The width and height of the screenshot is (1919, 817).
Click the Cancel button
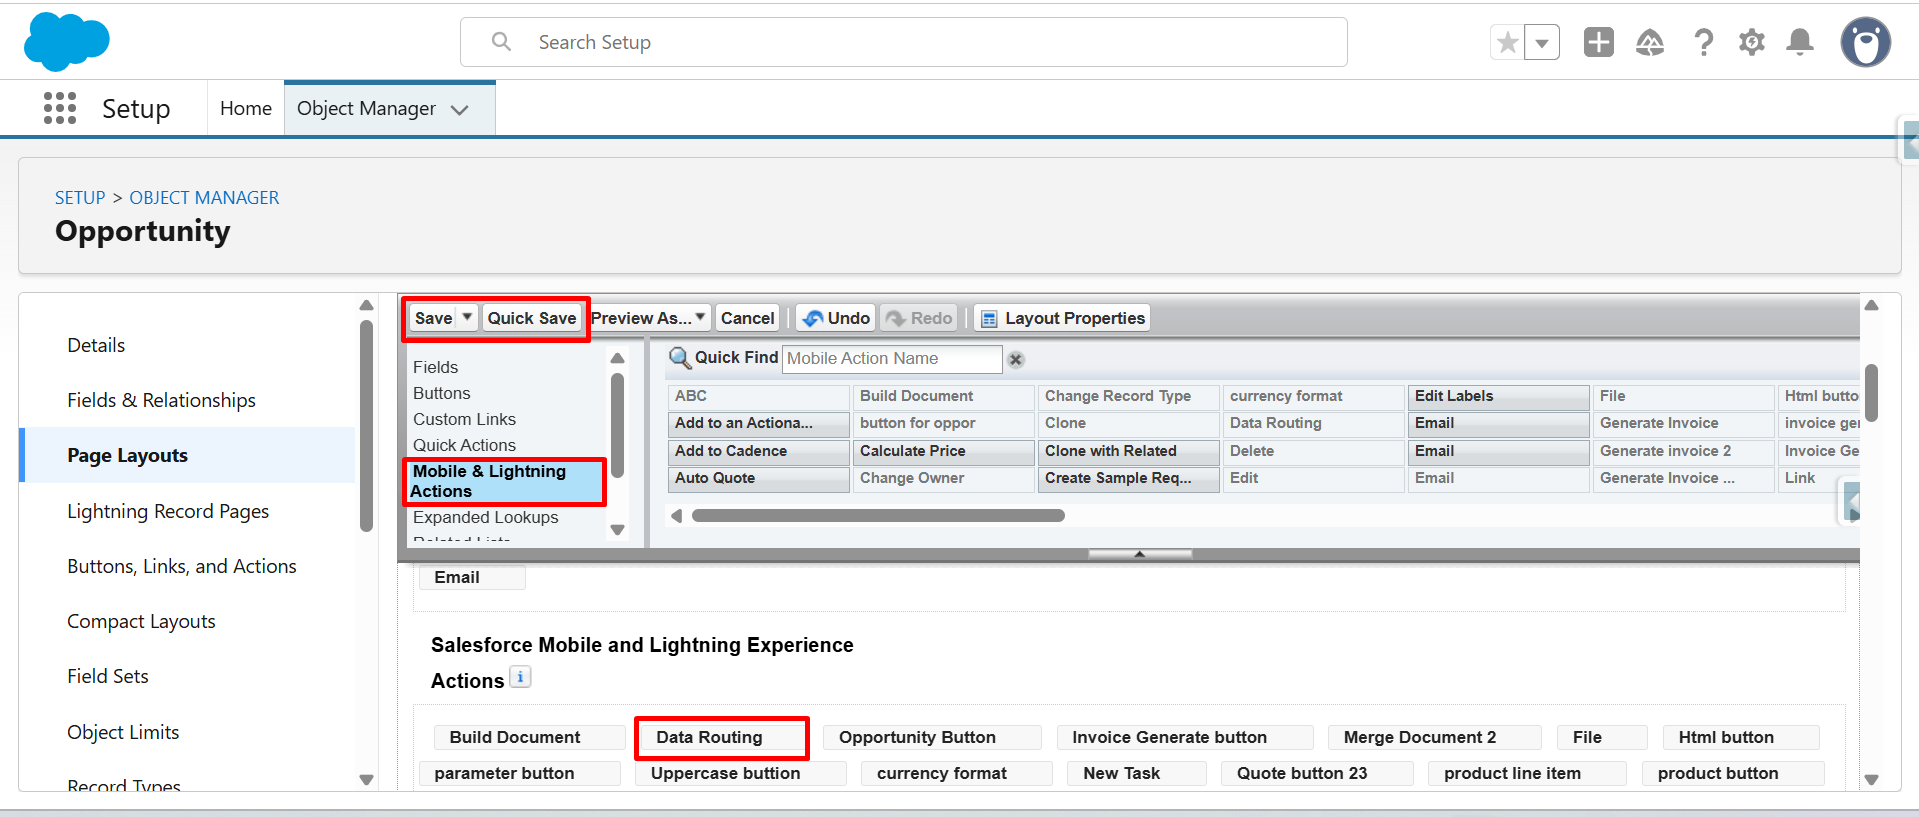747,318
